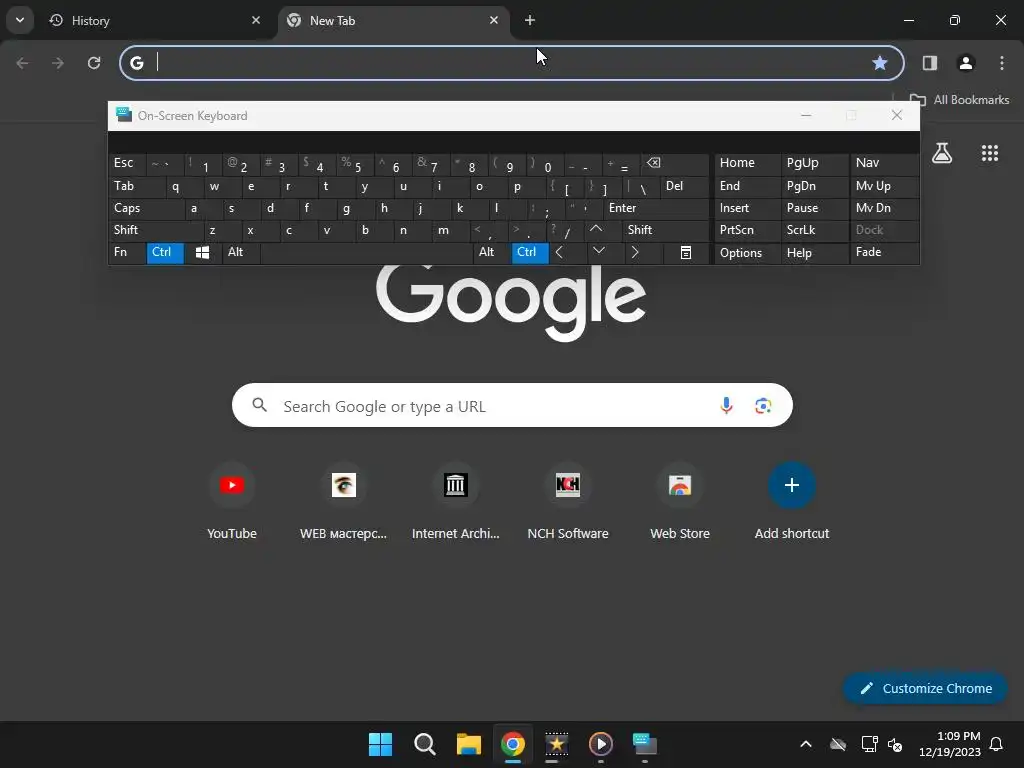1024x768 pixels.
Task: Toggle the right Alt key
Action: [492, 253]
